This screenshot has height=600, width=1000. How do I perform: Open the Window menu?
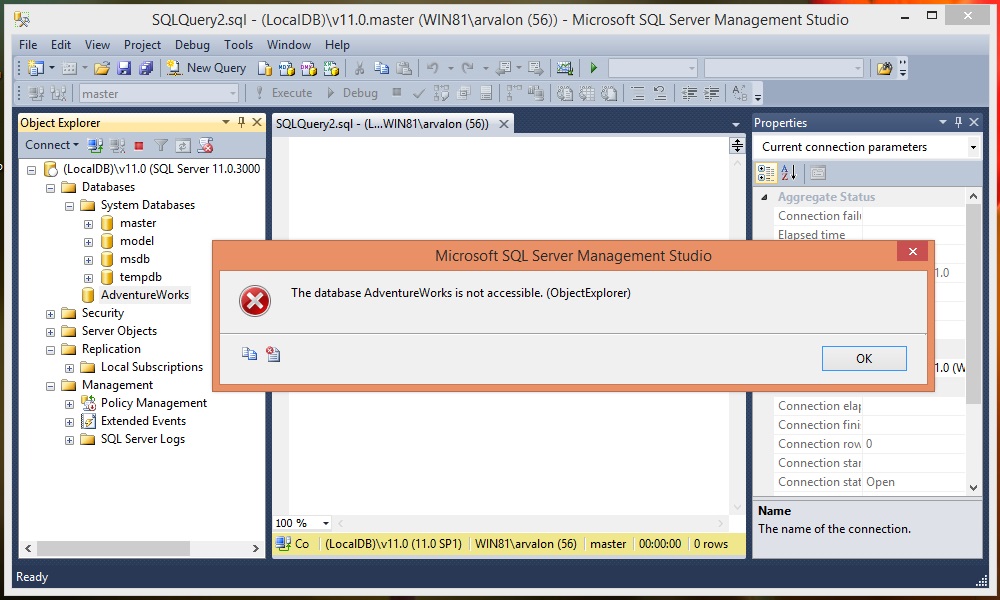pyautogui.click(x=289, y=45)
